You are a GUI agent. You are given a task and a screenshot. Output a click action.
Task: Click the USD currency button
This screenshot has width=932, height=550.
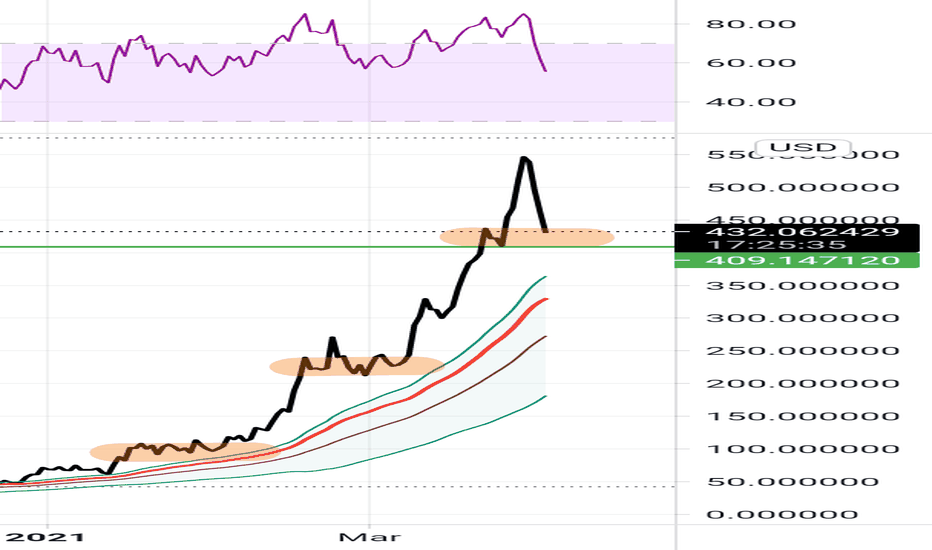[803, 147]
